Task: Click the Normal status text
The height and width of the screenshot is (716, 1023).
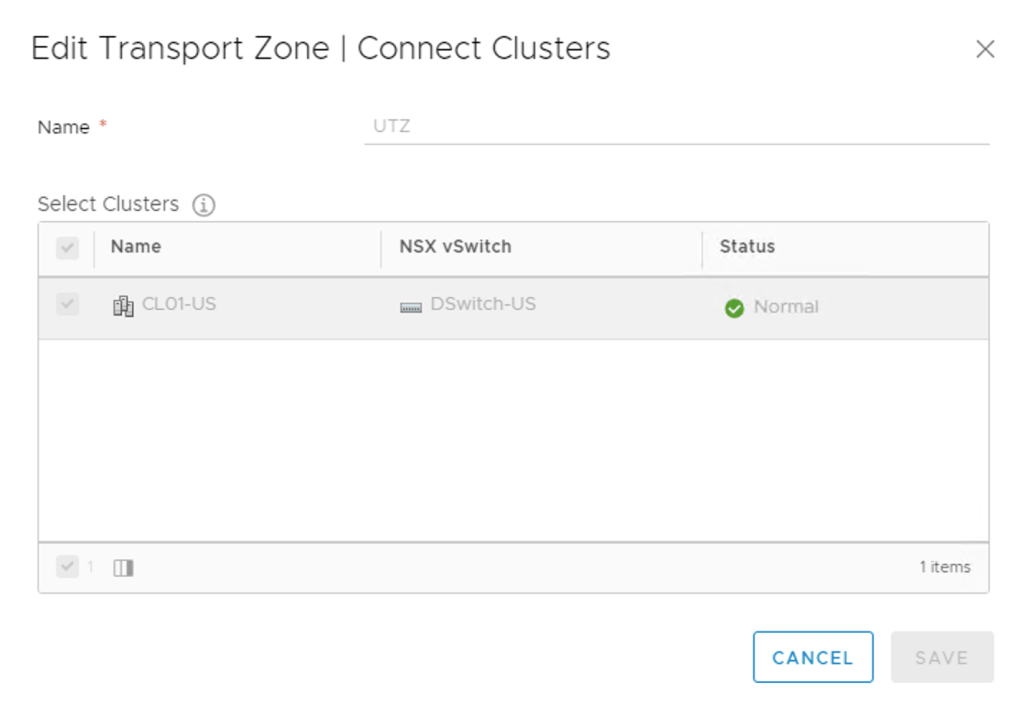Action: pyautogui.click(x=786, y=307)
